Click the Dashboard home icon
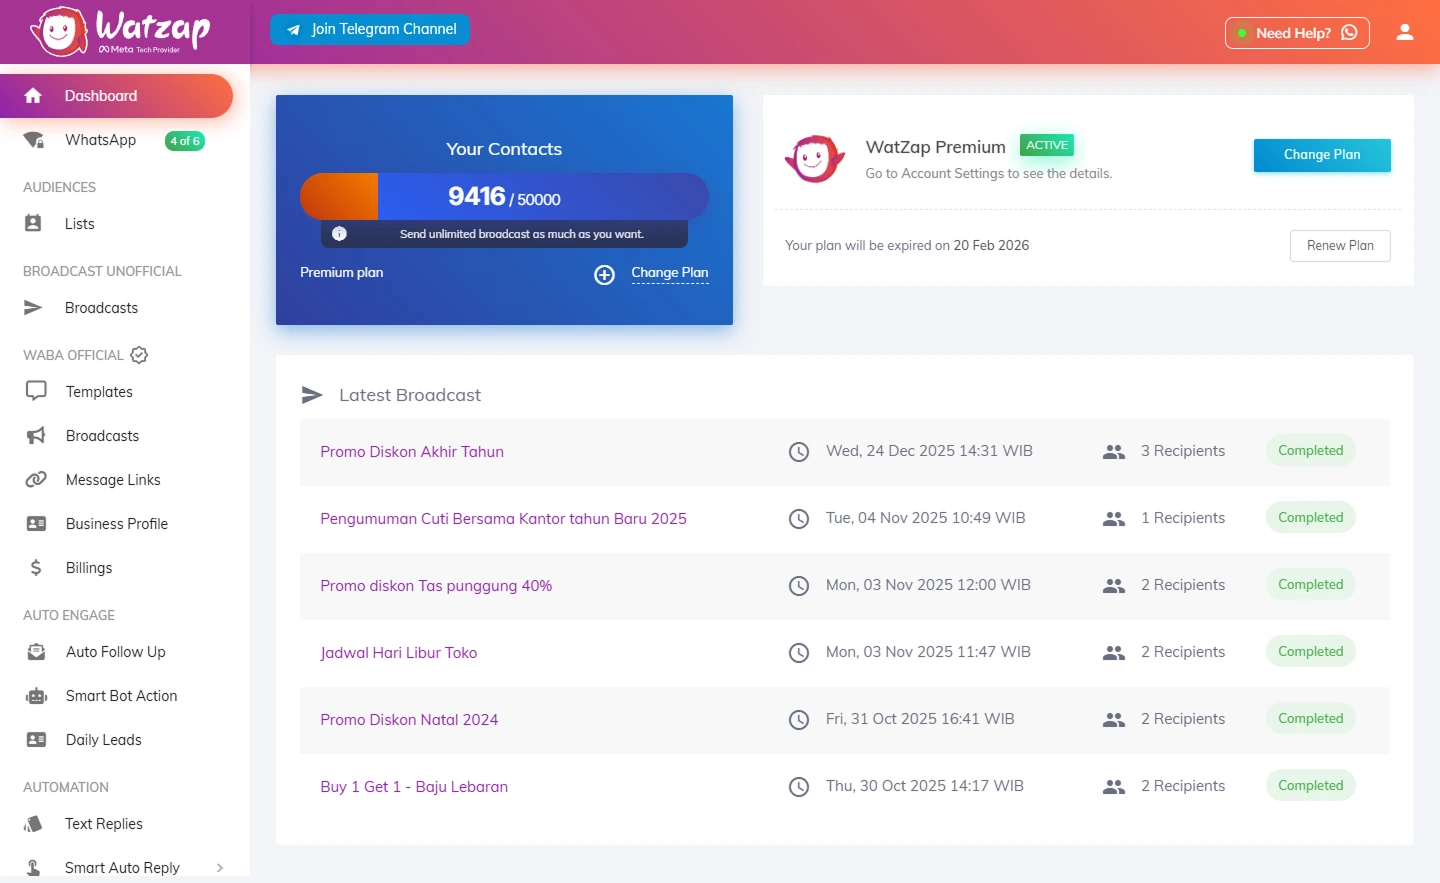 point(33,96)
